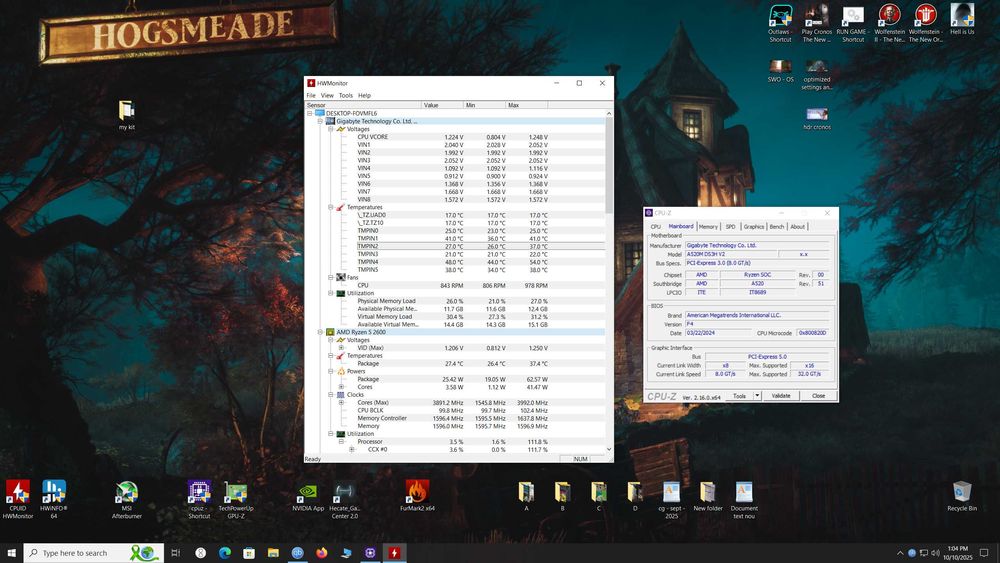1000x563 pixels.
Task: Switch to the Graphics tab in CPU-Z
Action: (x=754, y=227)
